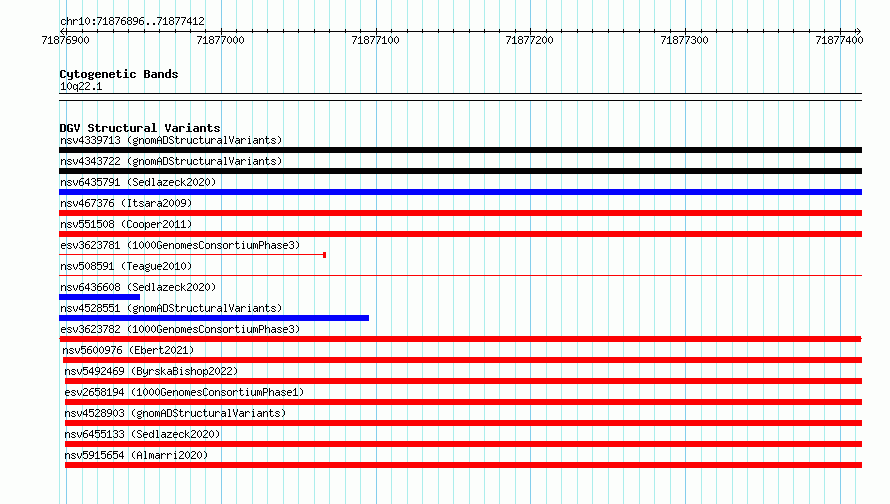Open nsv4528551 gnomADStructuralVariants label

(171, 308)
